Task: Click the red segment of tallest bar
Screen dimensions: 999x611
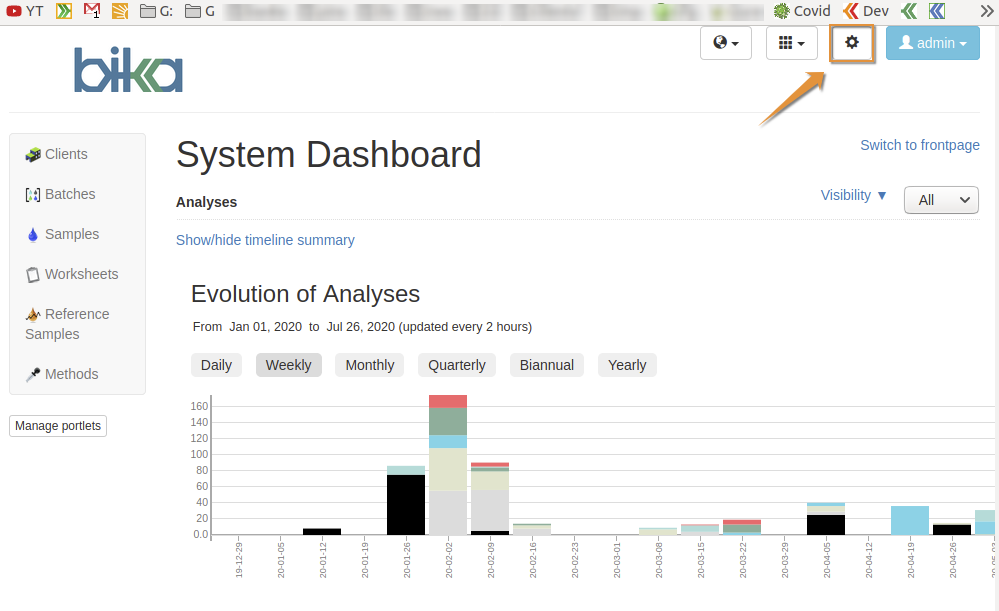Action: click(x=448, y=401)
